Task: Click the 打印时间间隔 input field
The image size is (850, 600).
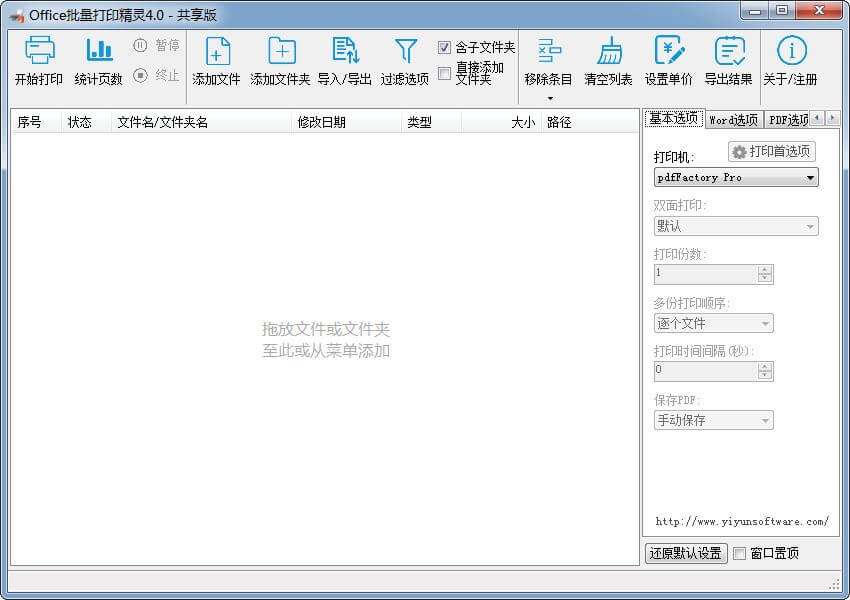Action: 705,371
